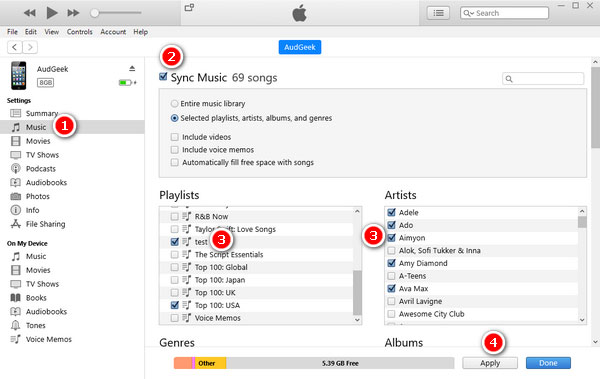Open Movies under Settings
This screenshot has height=379, width=600.
coord(38,141)
